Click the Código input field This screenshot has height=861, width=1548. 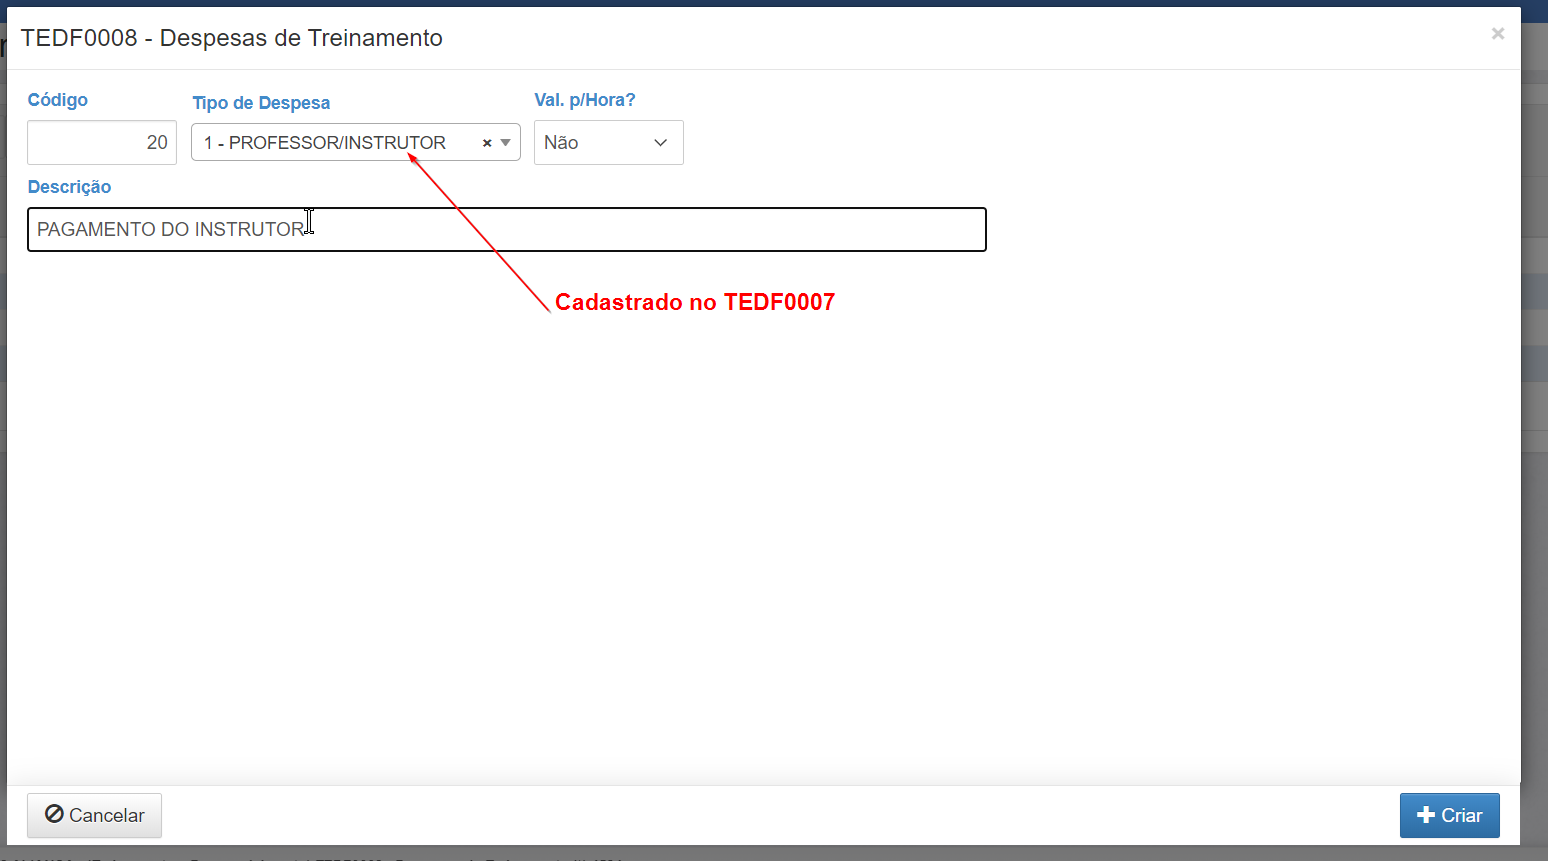pos(102,143)
